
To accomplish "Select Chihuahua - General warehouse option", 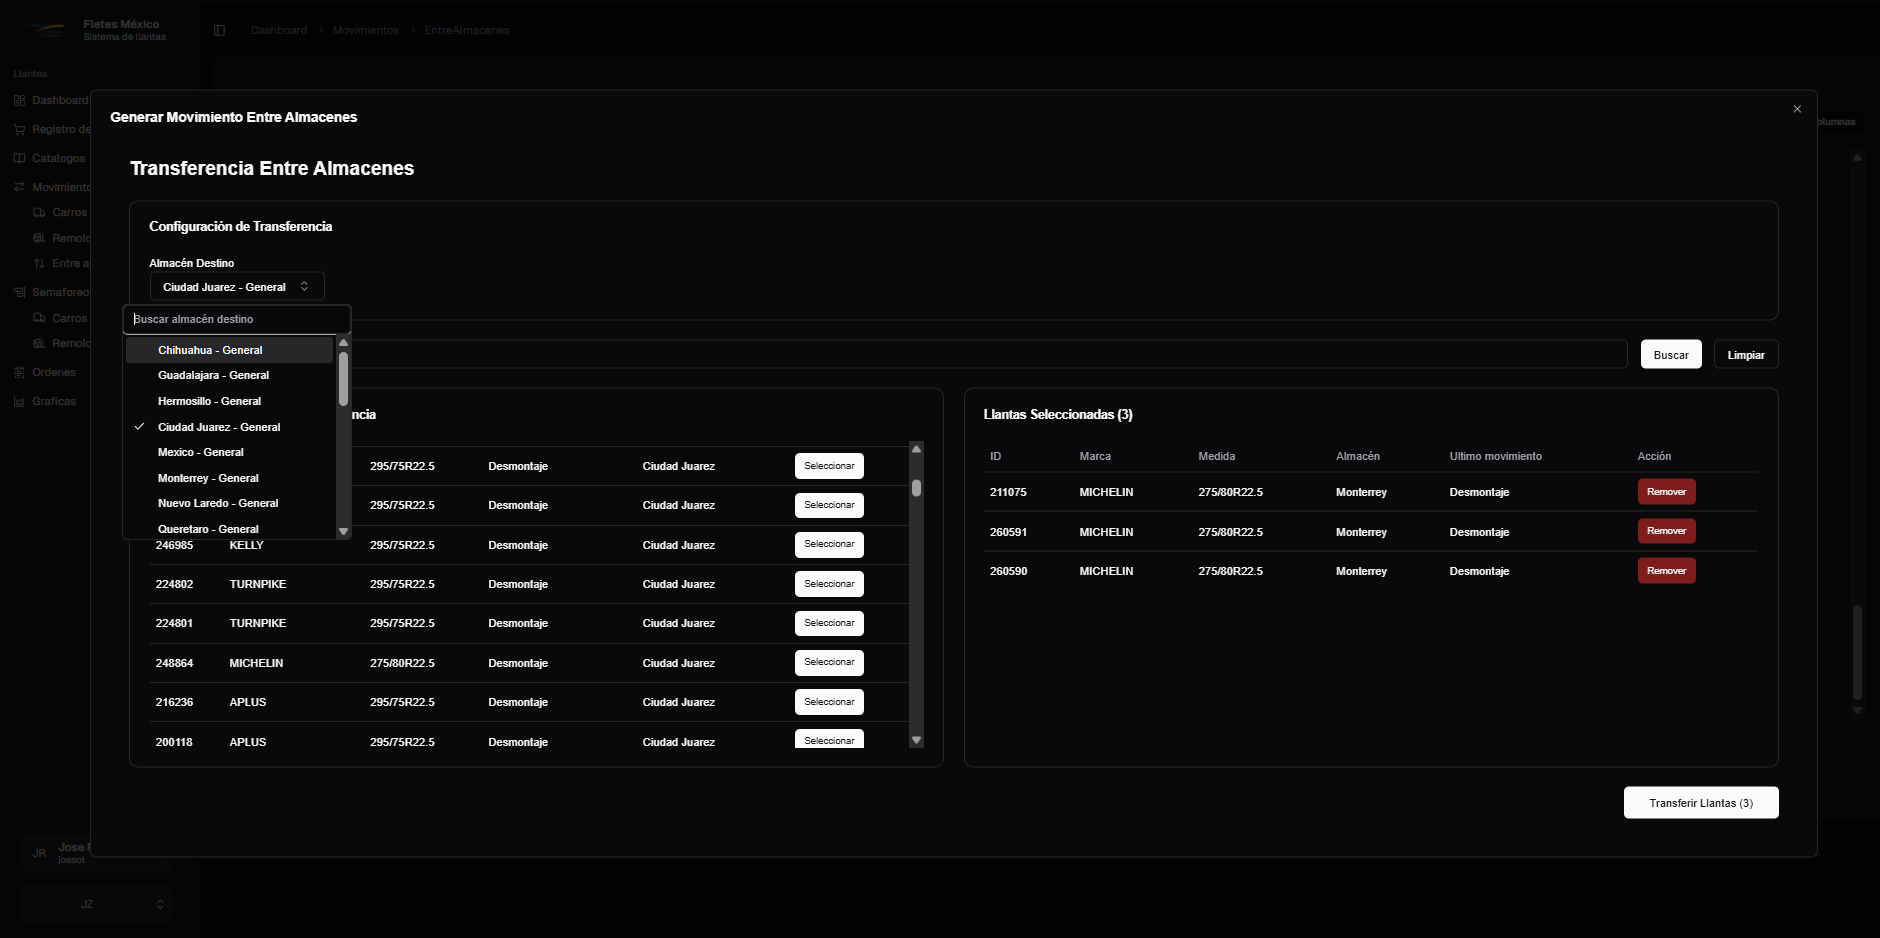I will click(x=210, y=350).
